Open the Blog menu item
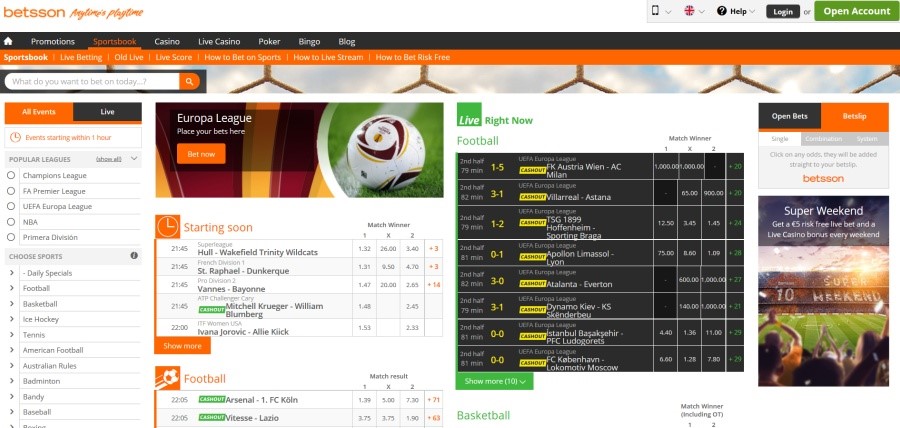The image size is (900, 428). 347,41
